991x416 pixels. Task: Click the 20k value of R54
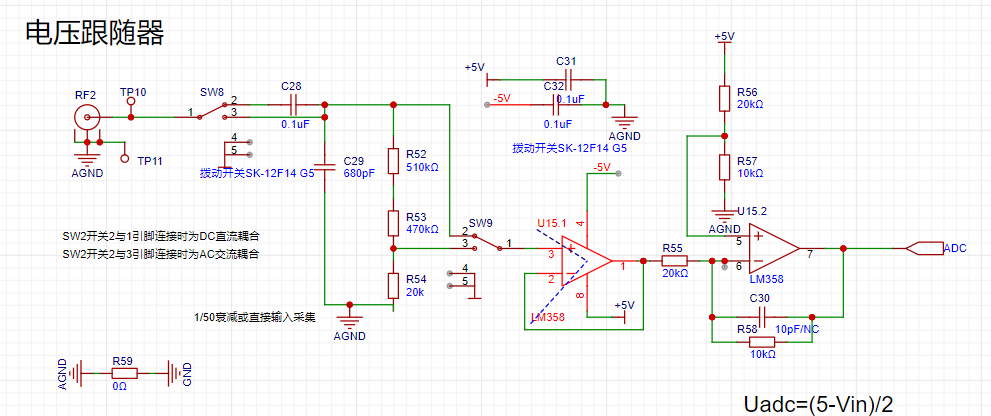click(x=414, y=293)
